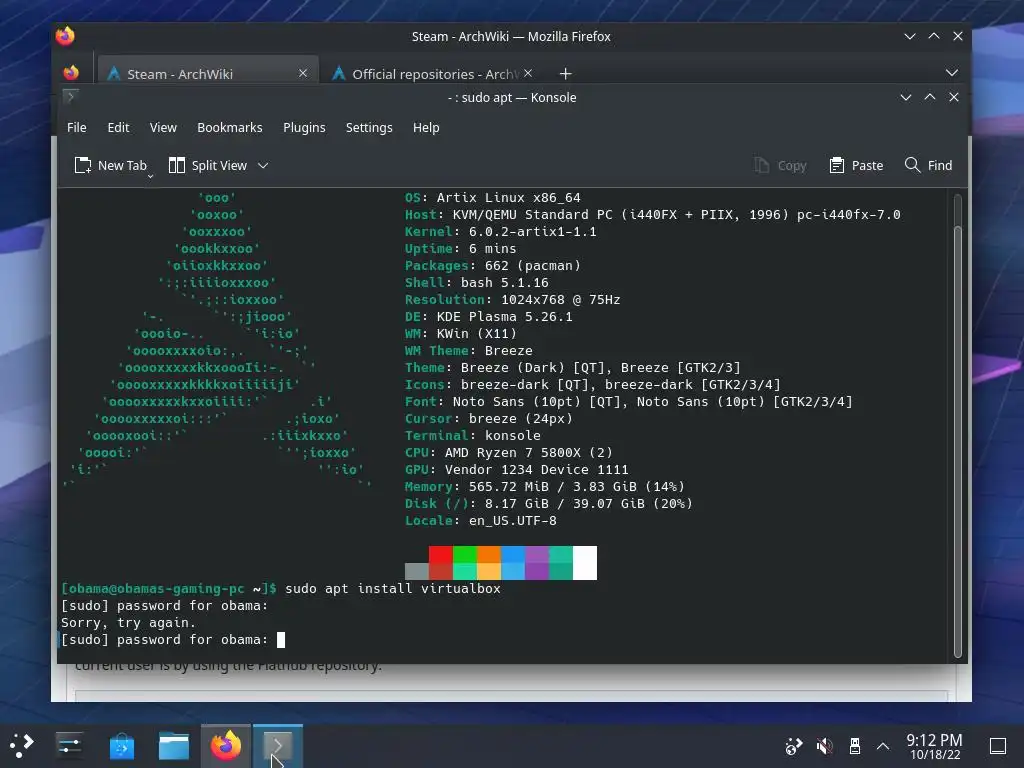
Task: Click the 'Packages: 662 (pacman)' line
Action: coord(492,266)
